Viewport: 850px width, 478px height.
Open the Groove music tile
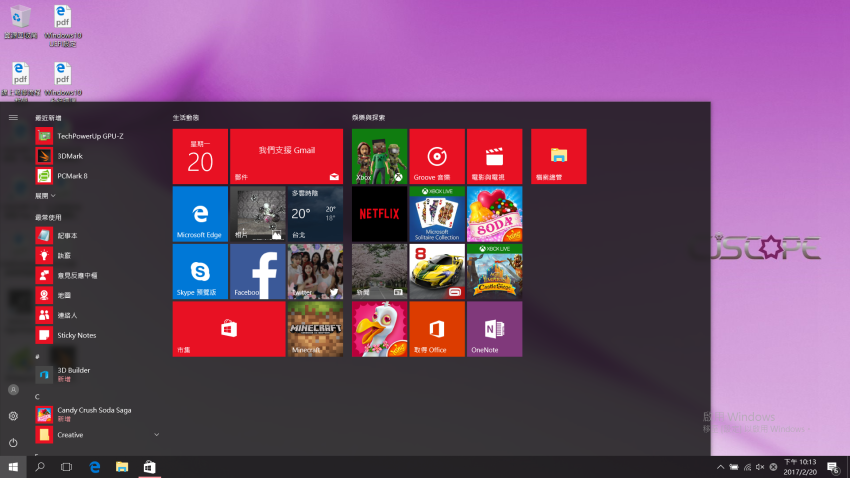(437, 157)
